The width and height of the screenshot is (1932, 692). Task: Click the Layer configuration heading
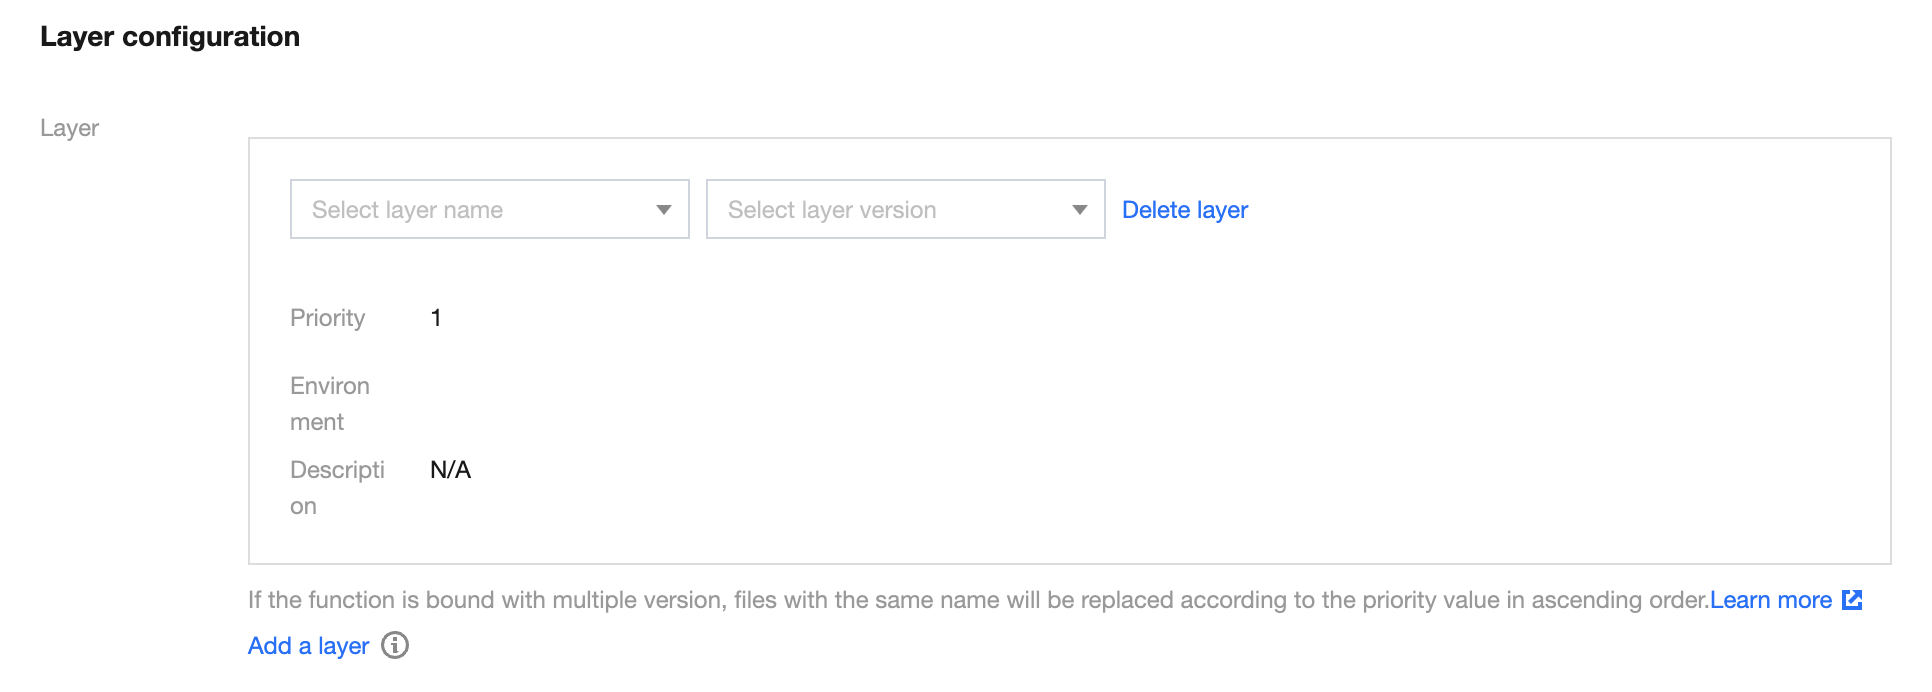170,37
